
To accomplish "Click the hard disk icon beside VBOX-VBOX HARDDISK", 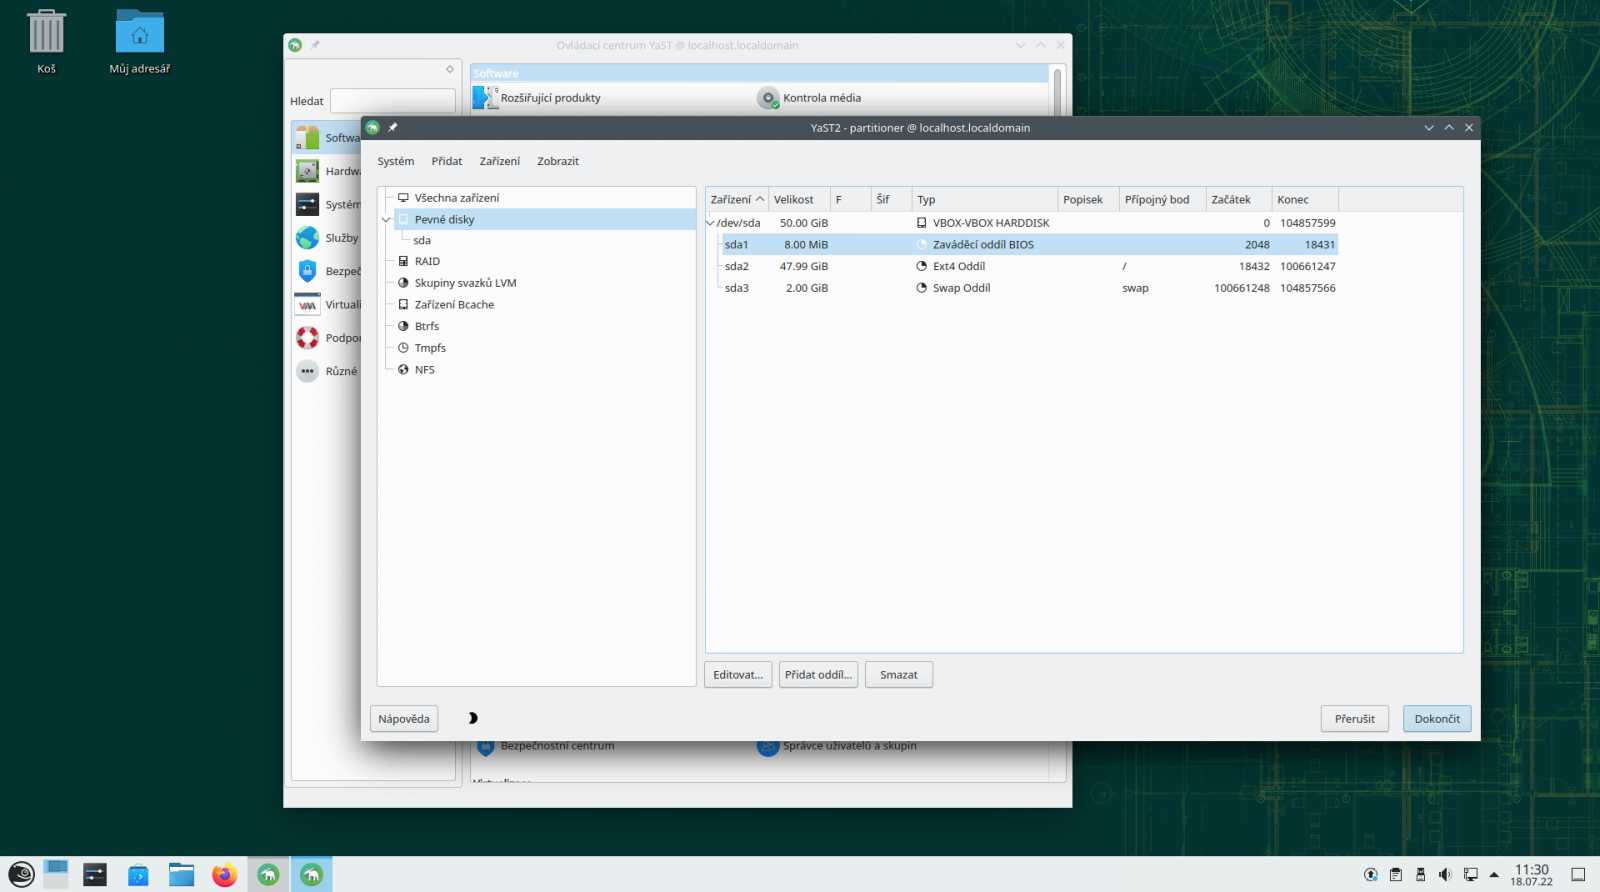I will point(921,223).
